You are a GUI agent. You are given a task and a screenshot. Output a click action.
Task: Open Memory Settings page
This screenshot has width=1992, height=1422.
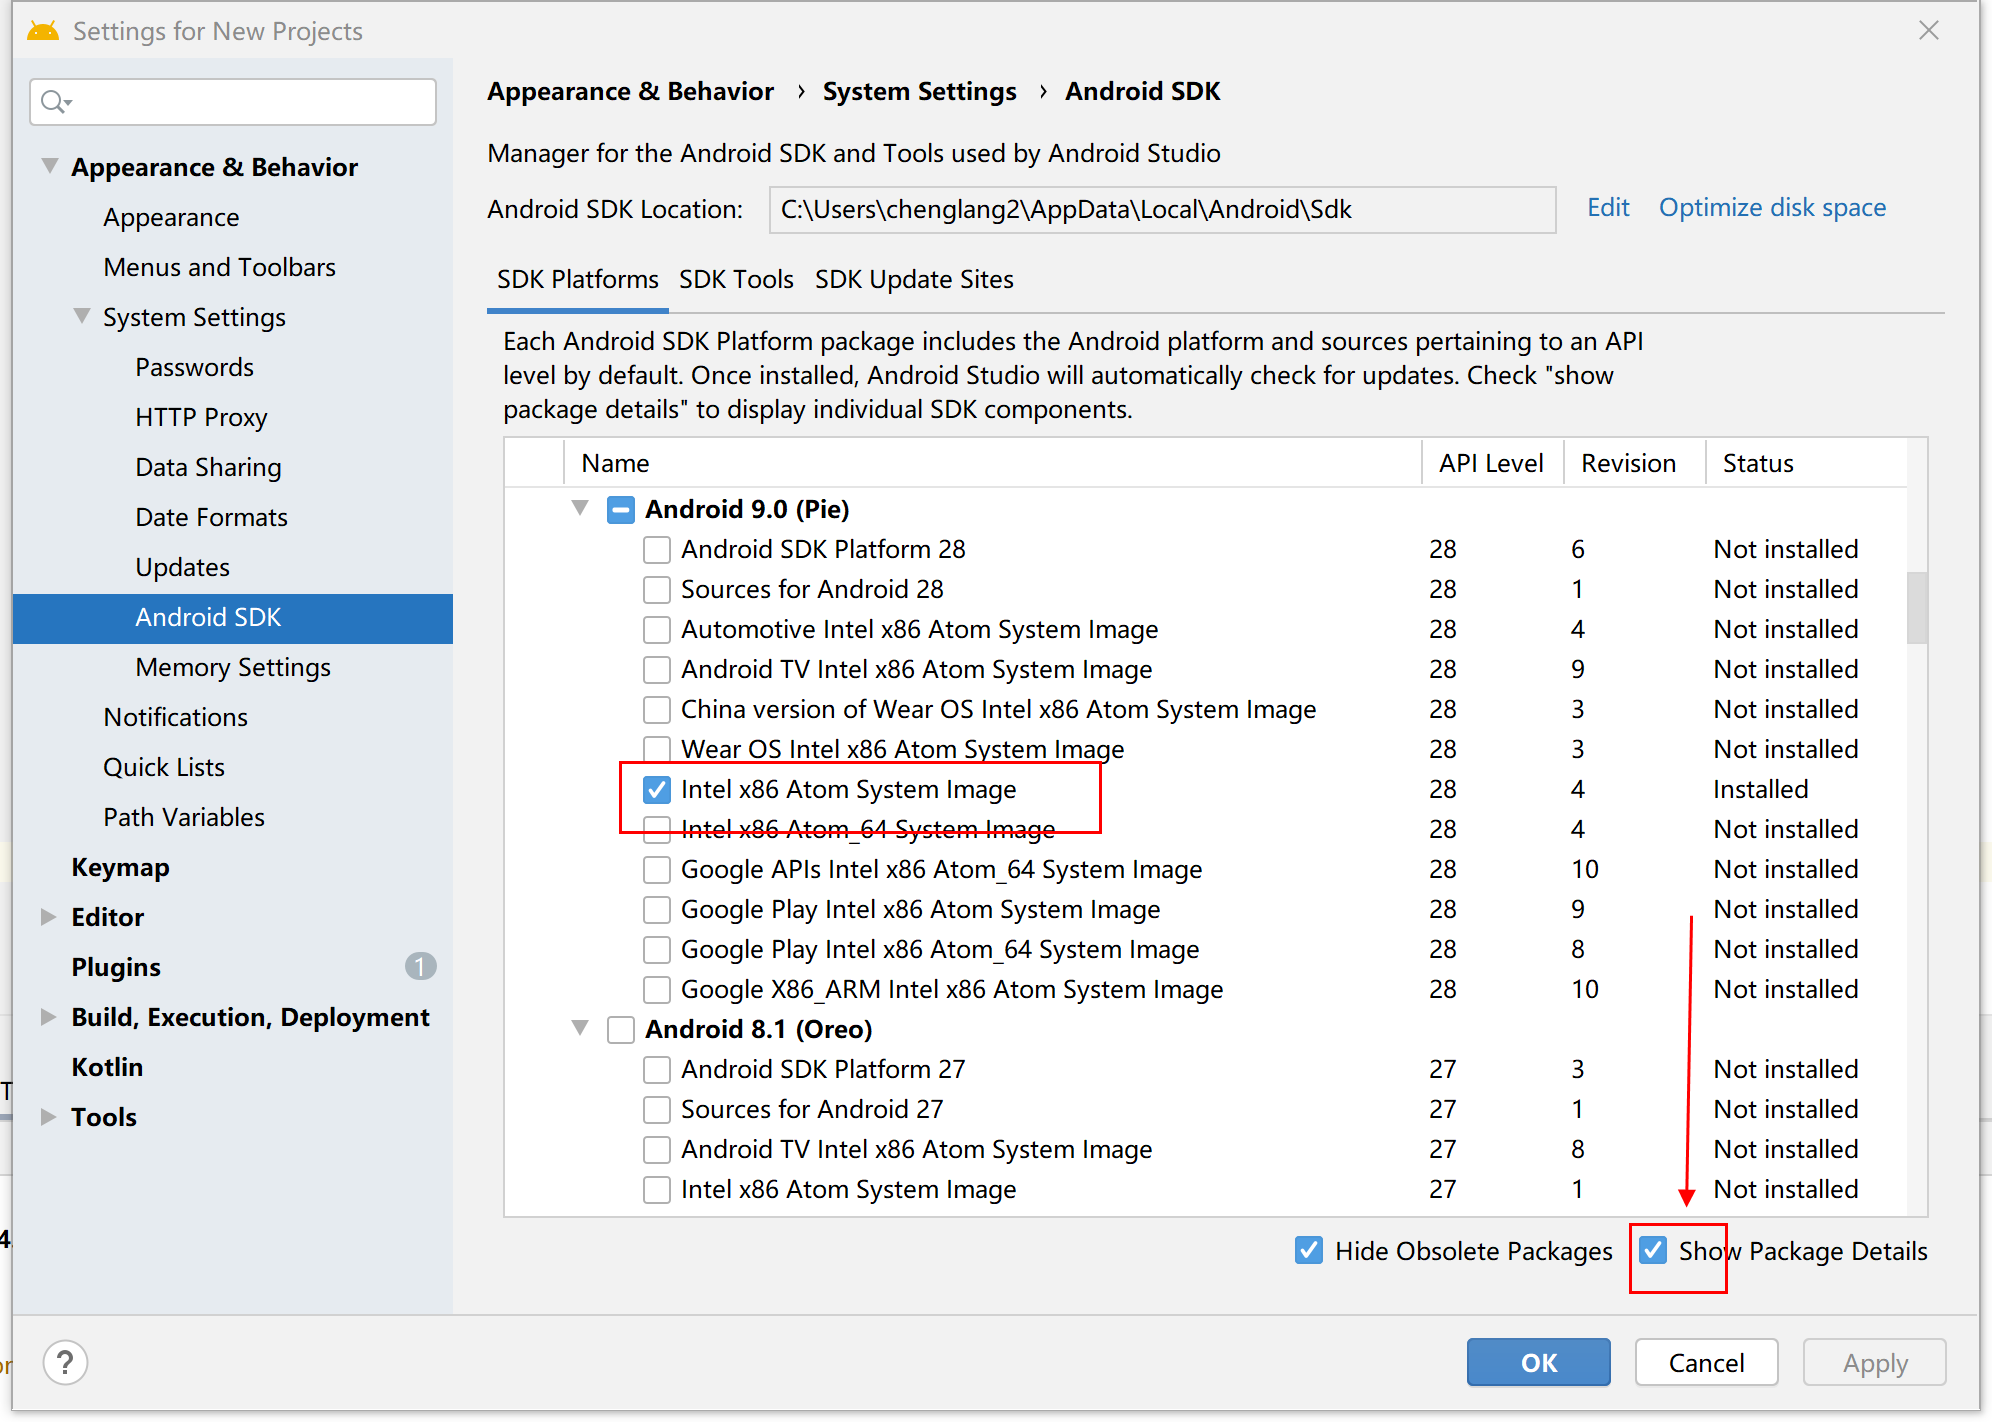pyautogui.click(x=233, y=667)
